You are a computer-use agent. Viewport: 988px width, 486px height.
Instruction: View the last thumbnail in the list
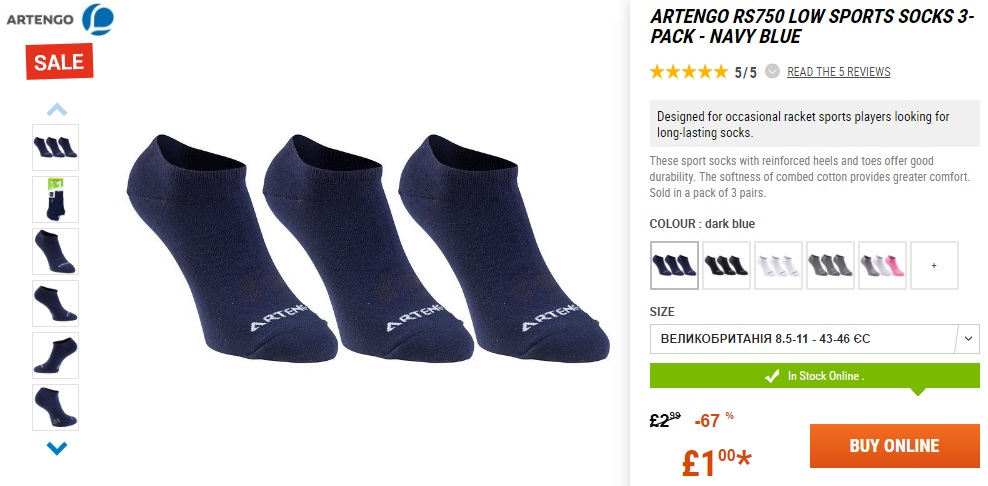[x=55, y=407]
